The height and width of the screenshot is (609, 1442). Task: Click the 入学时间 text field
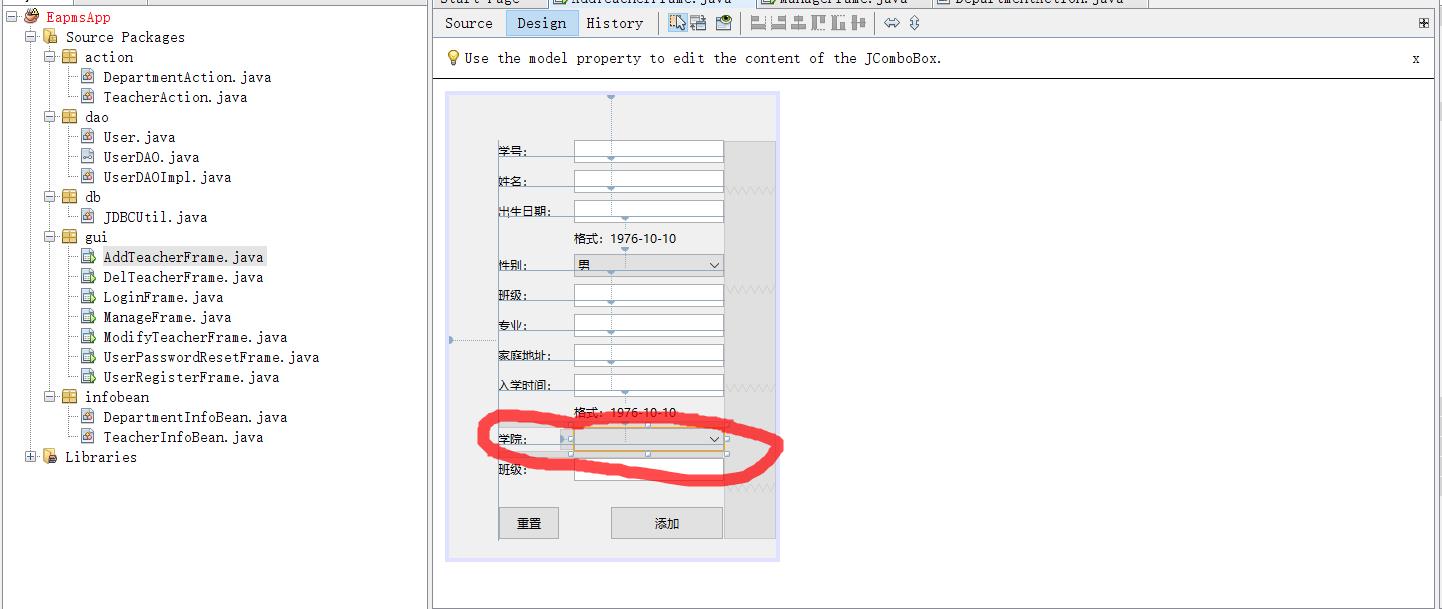click(649, 385)
